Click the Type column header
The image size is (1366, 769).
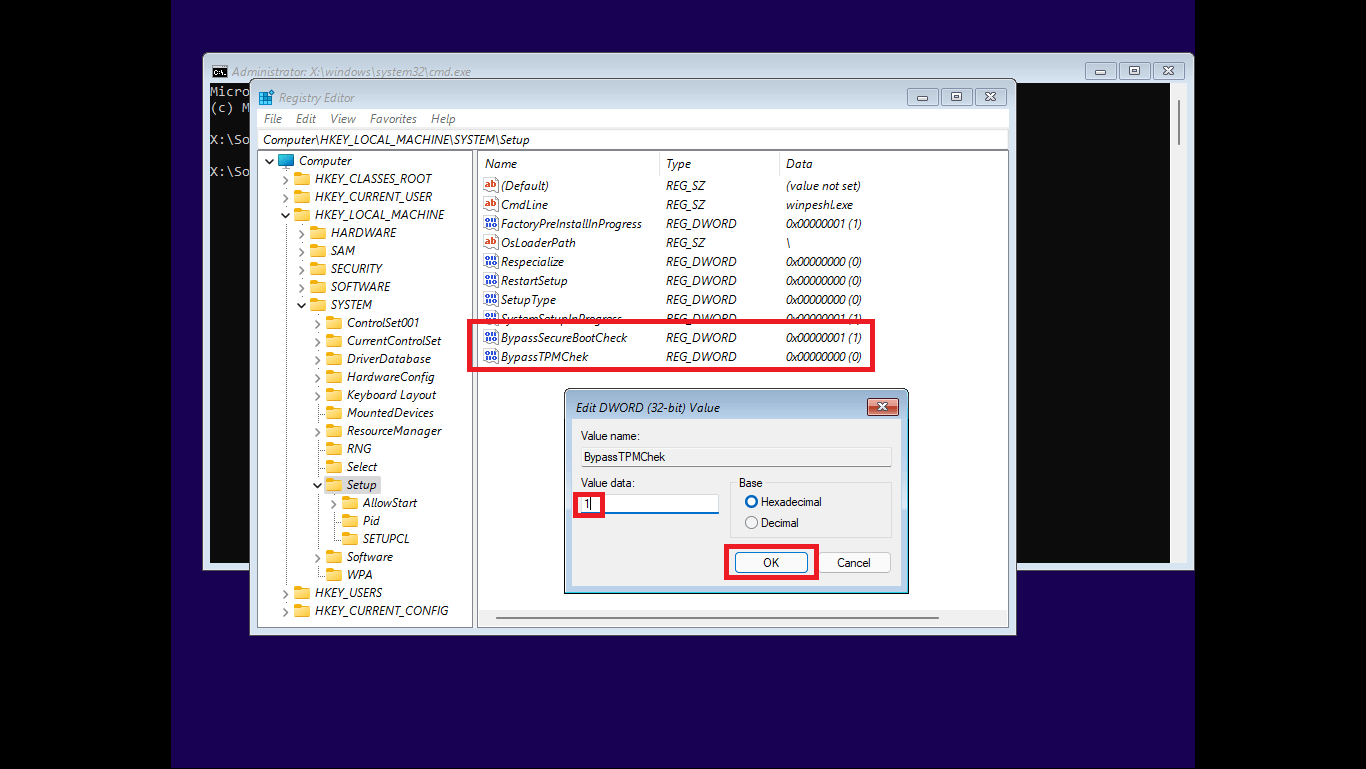coord(720,164)
